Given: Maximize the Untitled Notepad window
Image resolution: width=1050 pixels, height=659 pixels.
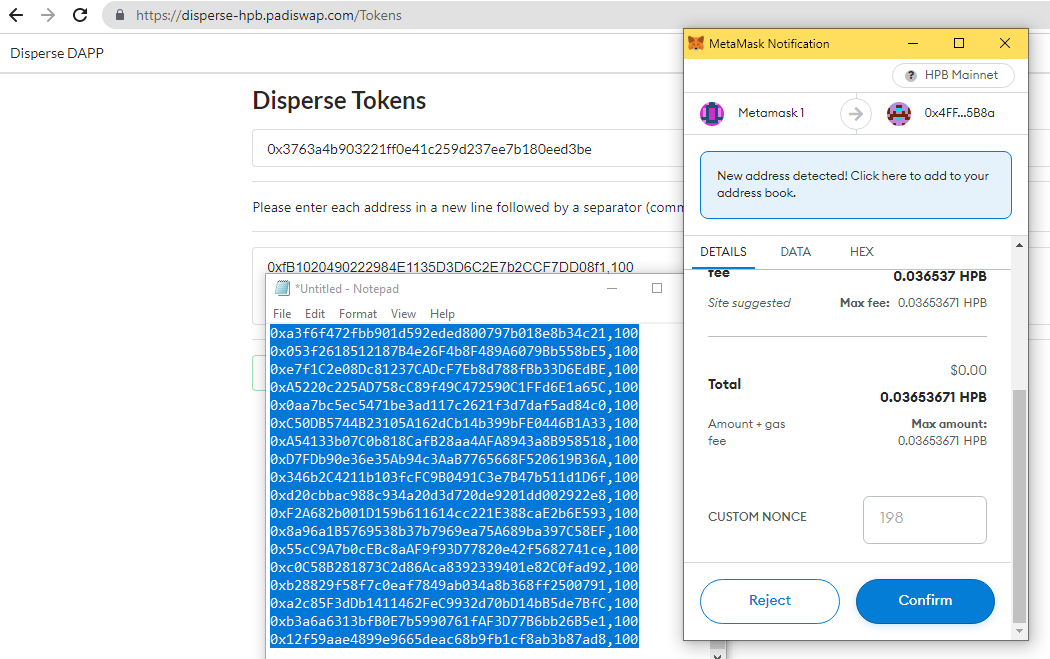Looking at the screenshot, I should (x=657, y=288).
